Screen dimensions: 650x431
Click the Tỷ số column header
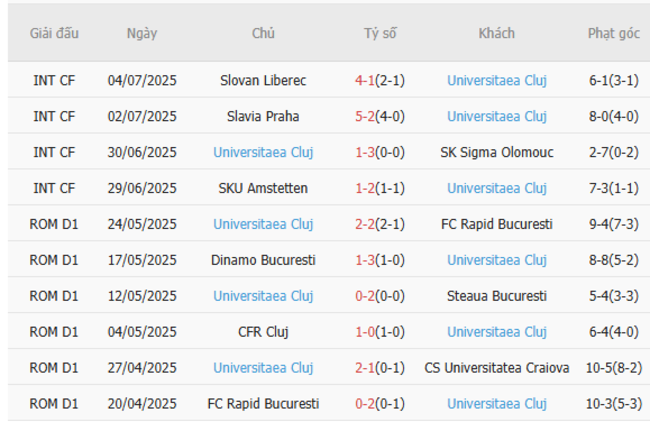[x=380, y=33]
